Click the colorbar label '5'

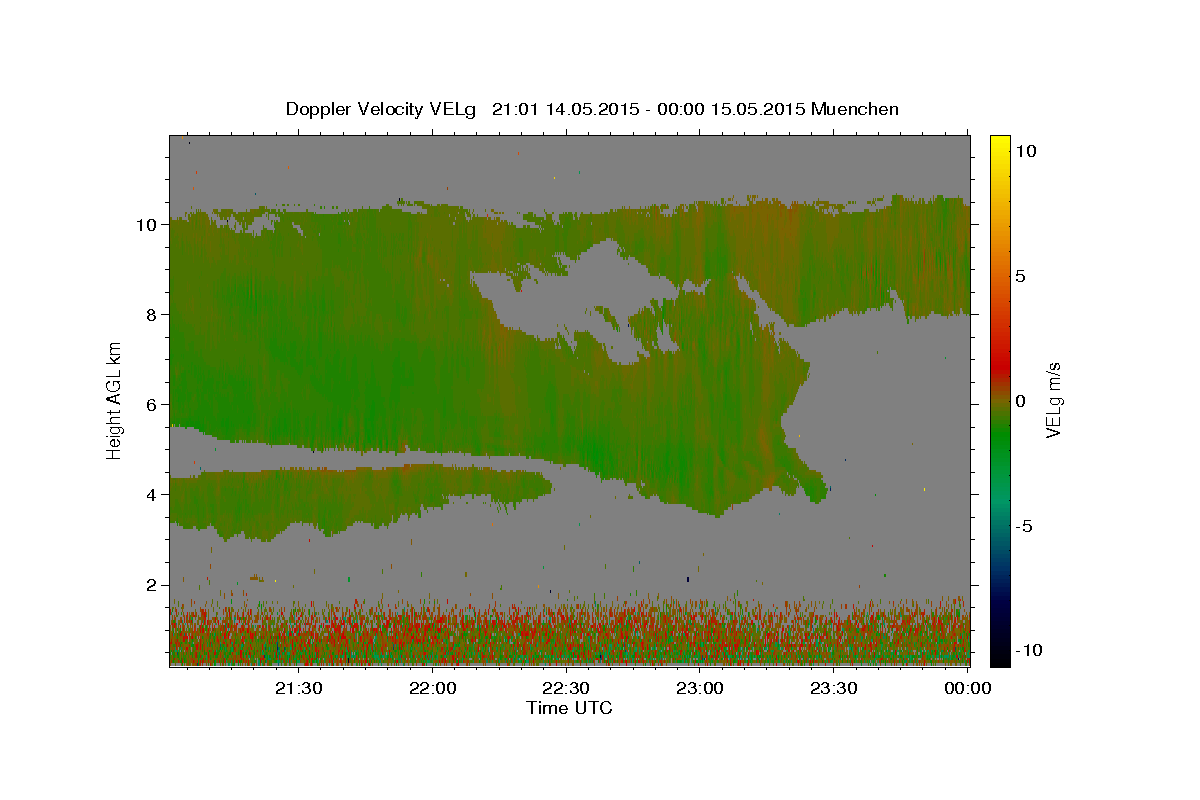(x=1020, y=276)
